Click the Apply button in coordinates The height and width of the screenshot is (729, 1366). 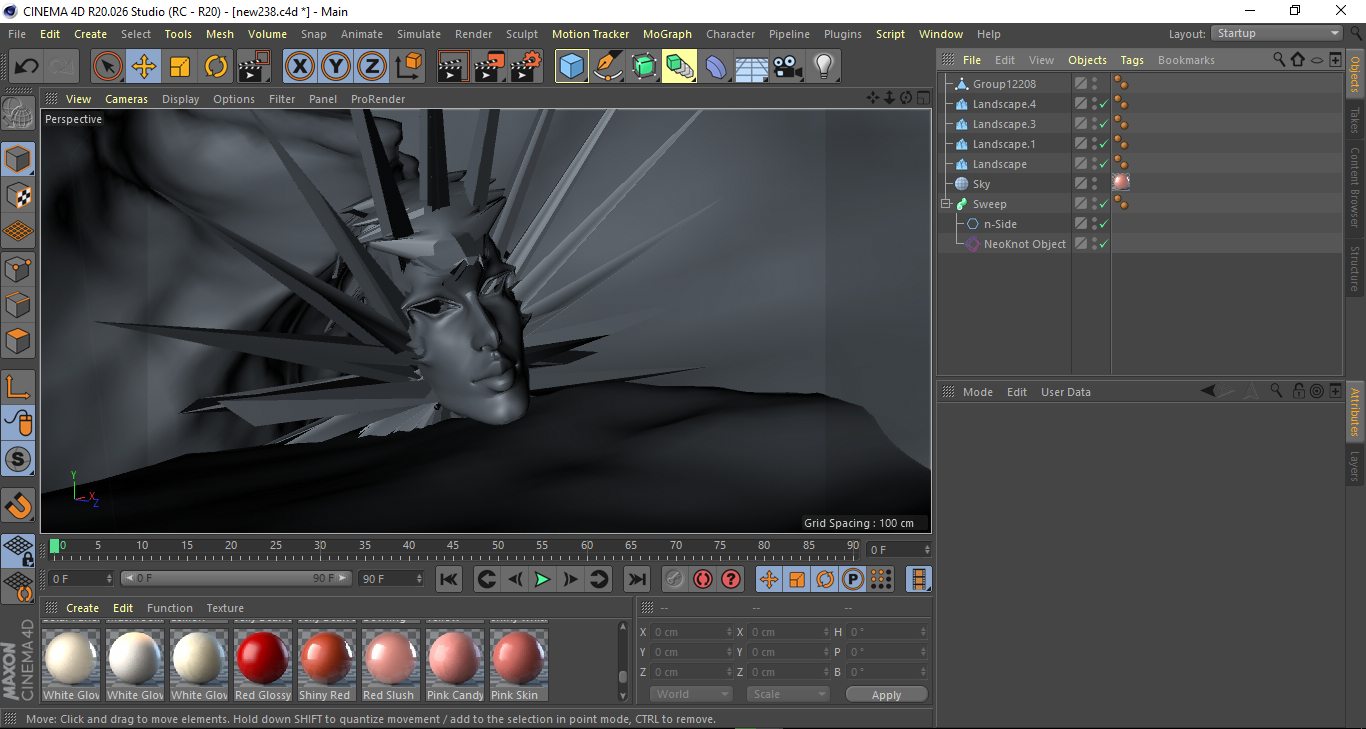pyautogui.click(x=886, y=695)
